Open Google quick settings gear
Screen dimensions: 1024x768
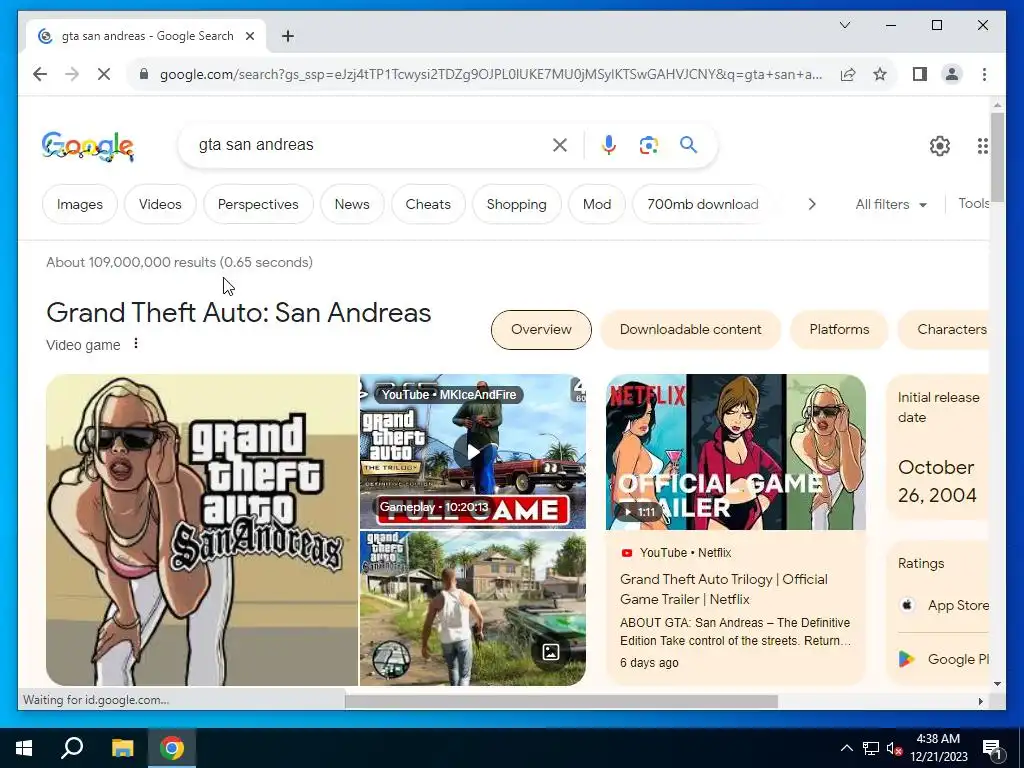(940, 146)
